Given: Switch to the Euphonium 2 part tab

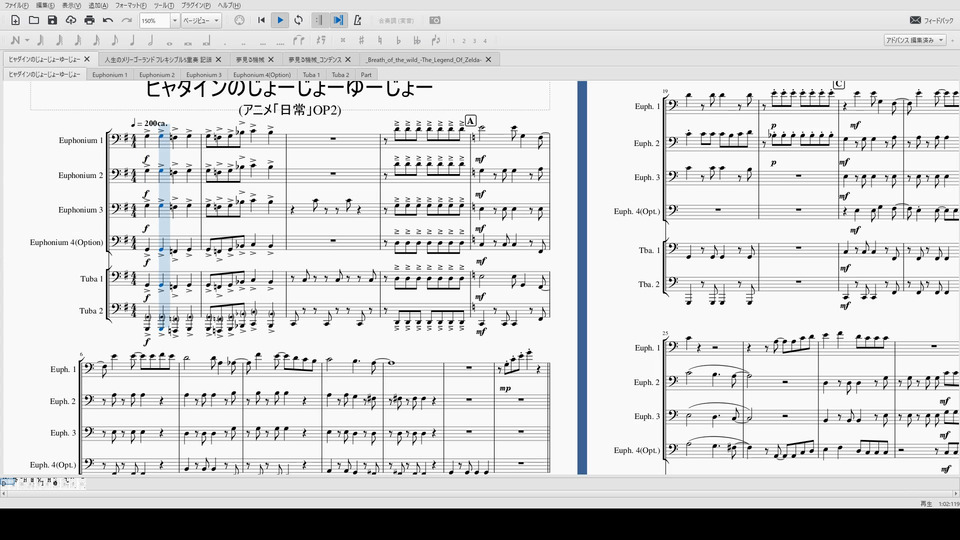Looking at the screenshot, I should 156,75.
